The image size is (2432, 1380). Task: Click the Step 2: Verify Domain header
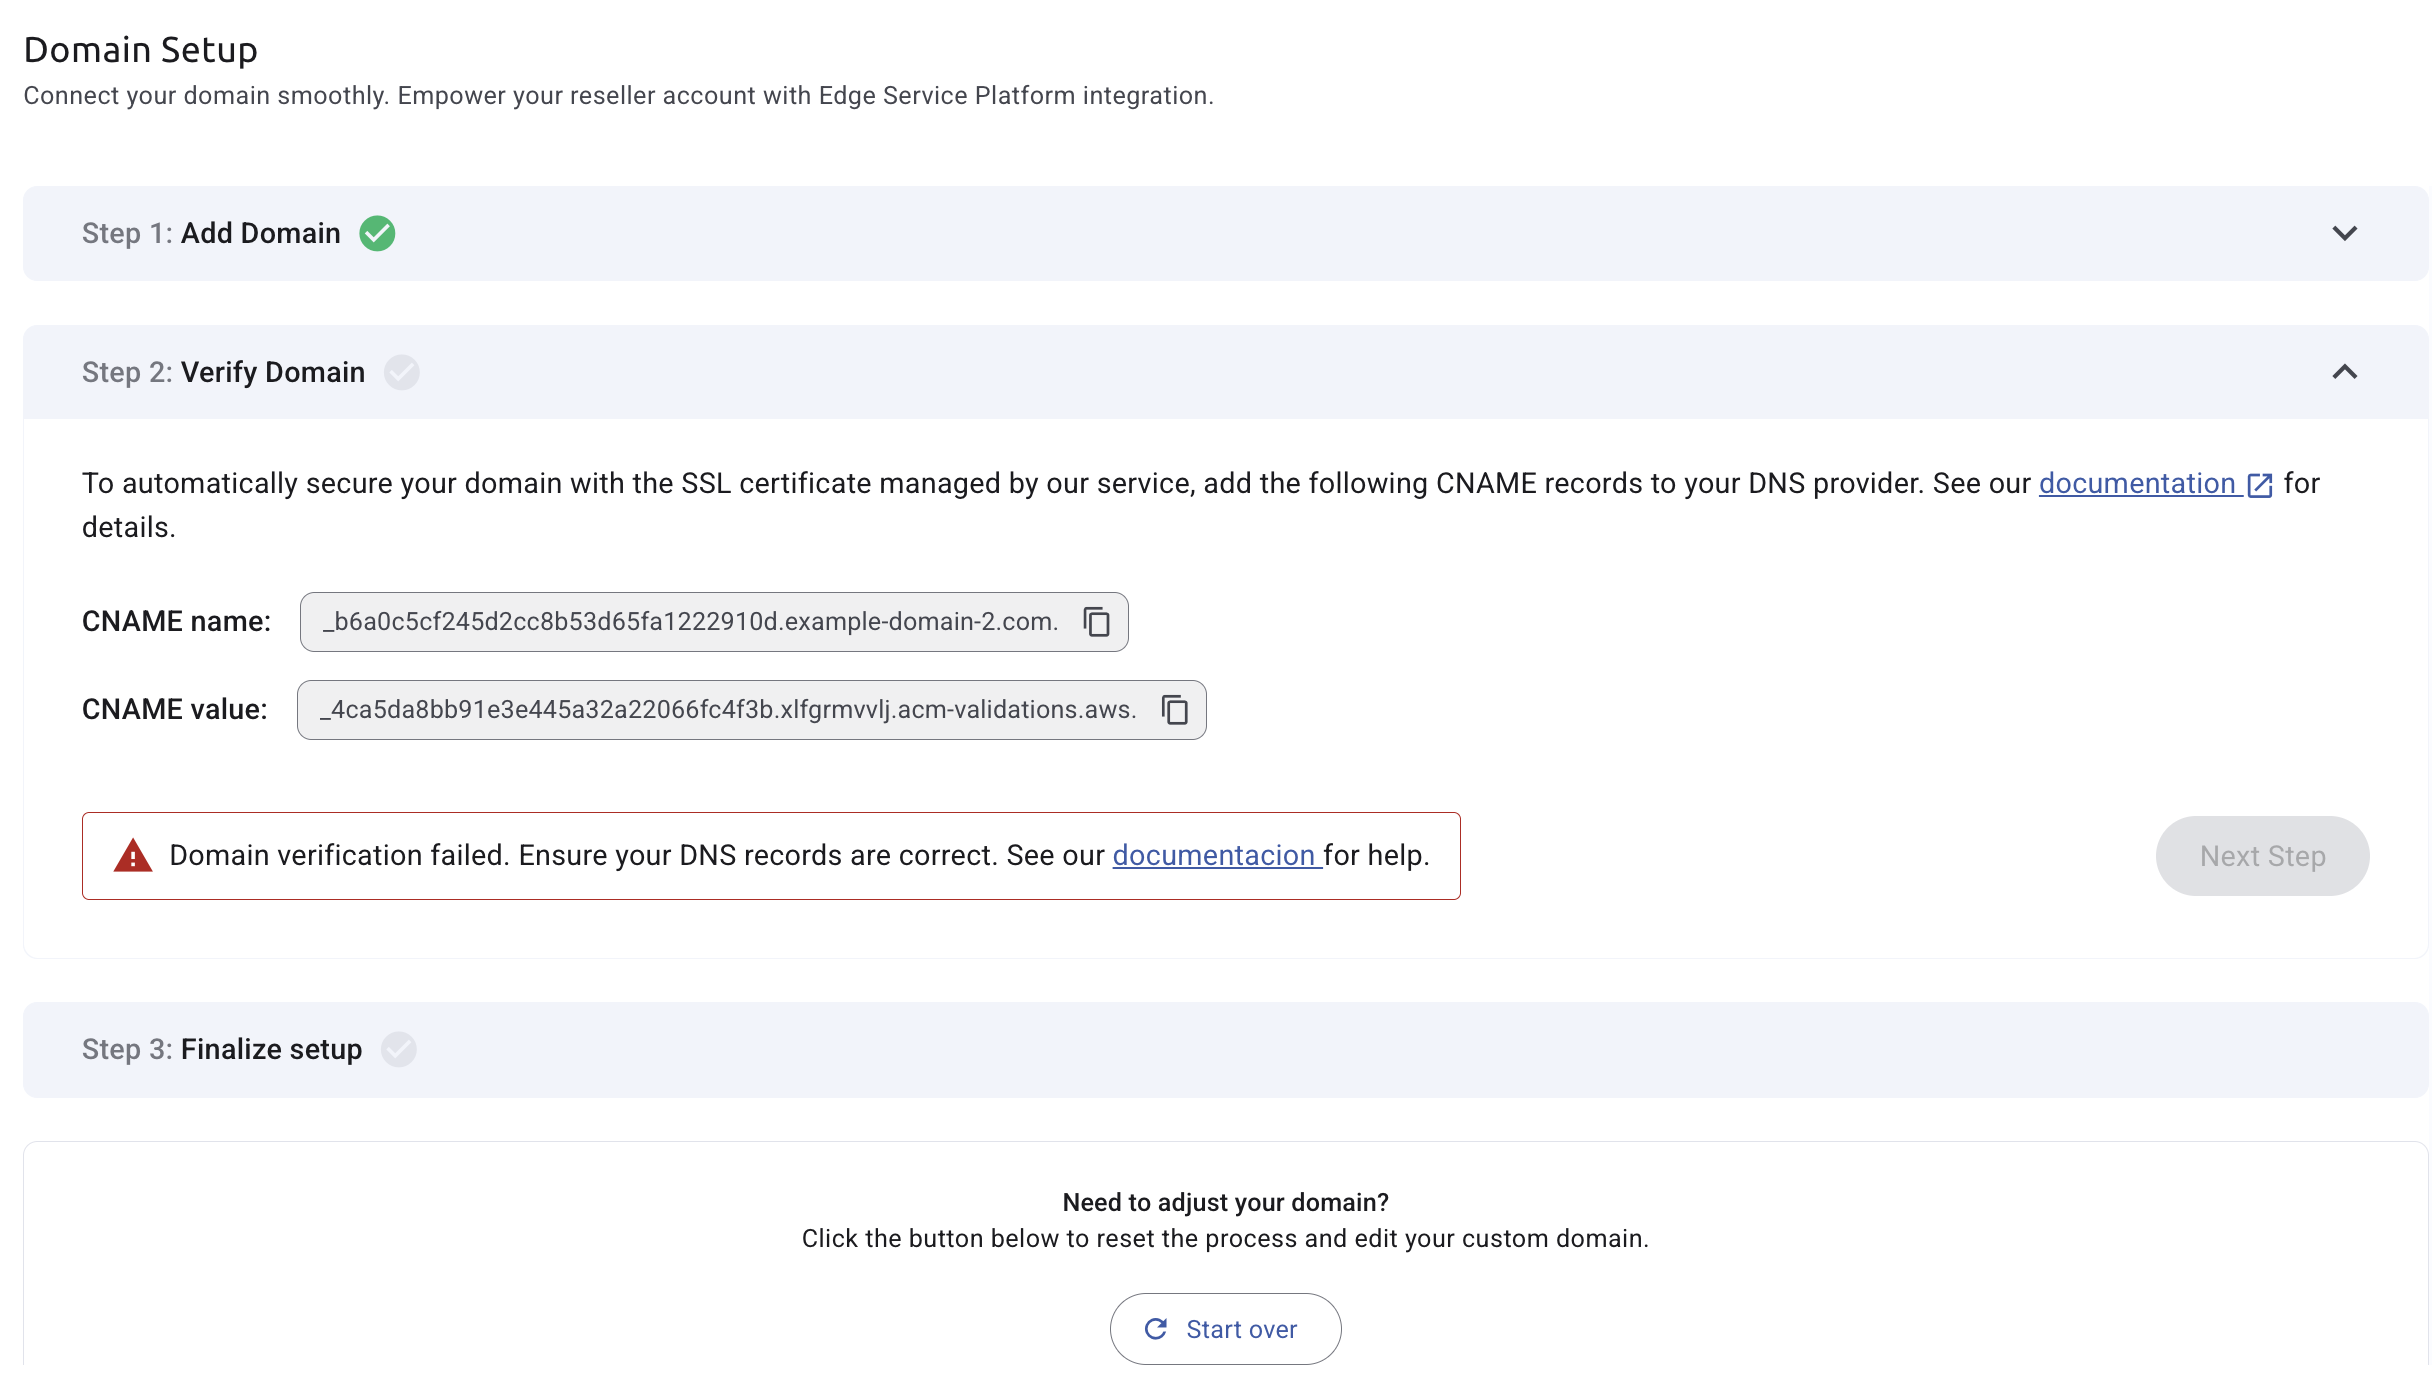[x=1225, y=372]
